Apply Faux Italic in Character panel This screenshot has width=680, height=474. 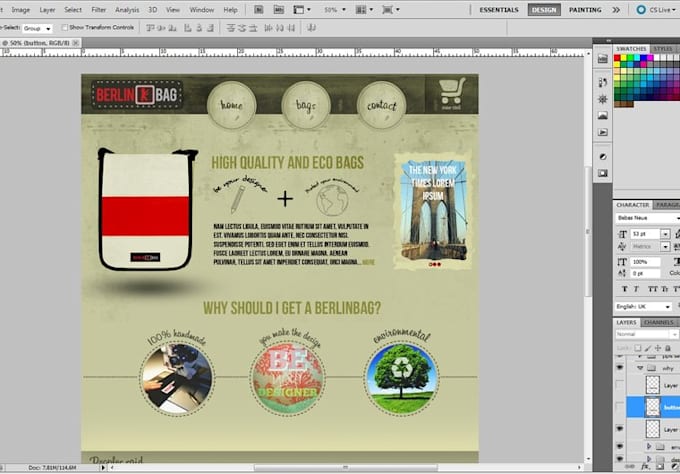[x=636, y=289]
